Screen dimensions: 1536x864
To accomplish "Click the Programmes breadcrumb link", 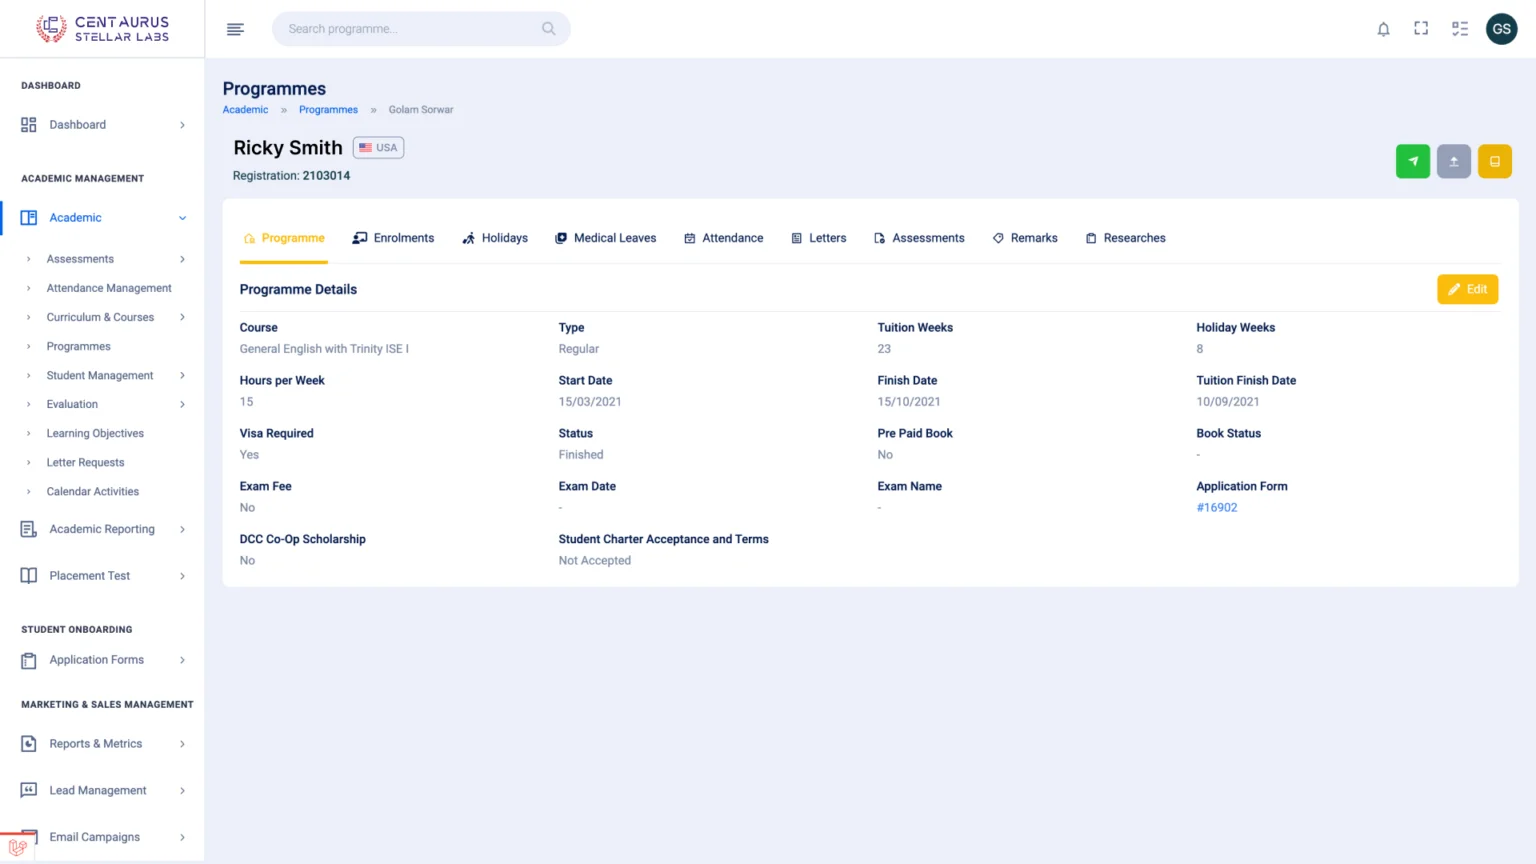I will (x=328, y=110).
